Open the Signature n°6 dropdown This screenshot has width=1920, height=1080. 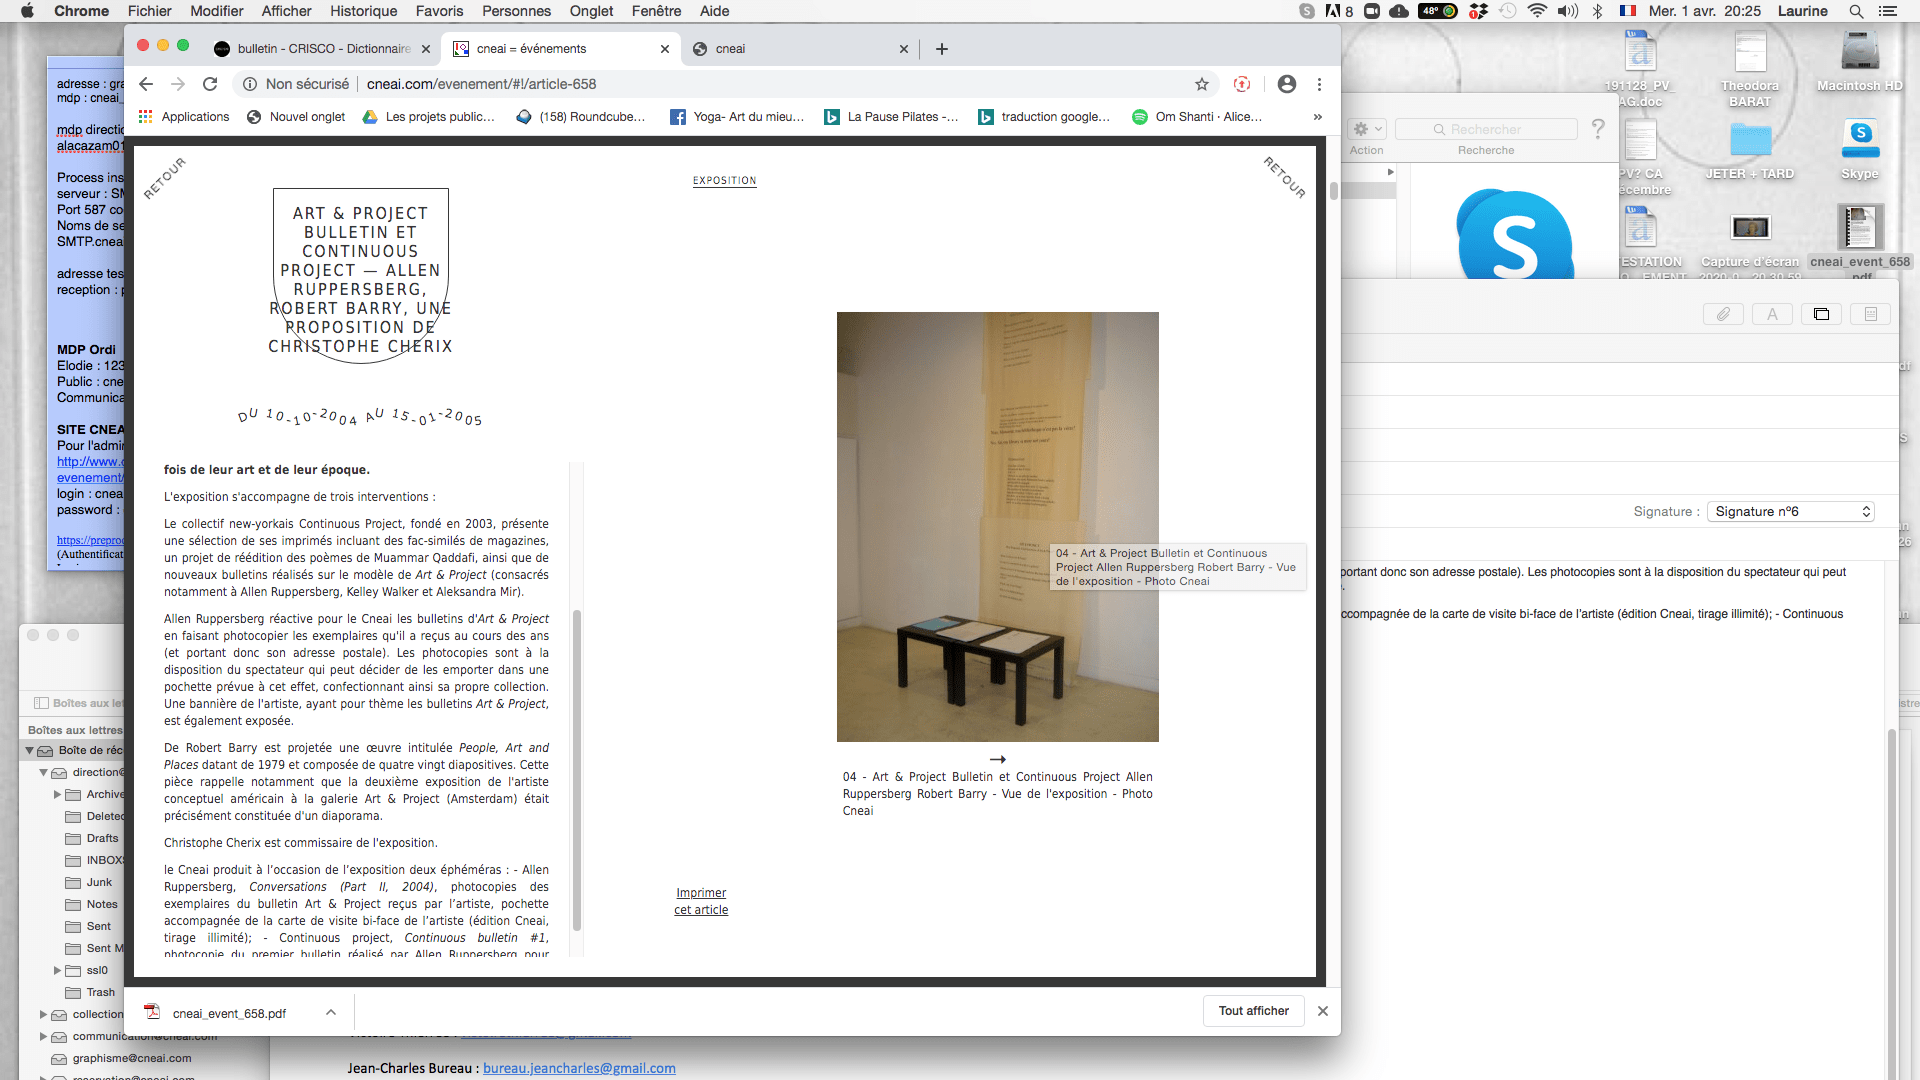(x=1790, y=511)
